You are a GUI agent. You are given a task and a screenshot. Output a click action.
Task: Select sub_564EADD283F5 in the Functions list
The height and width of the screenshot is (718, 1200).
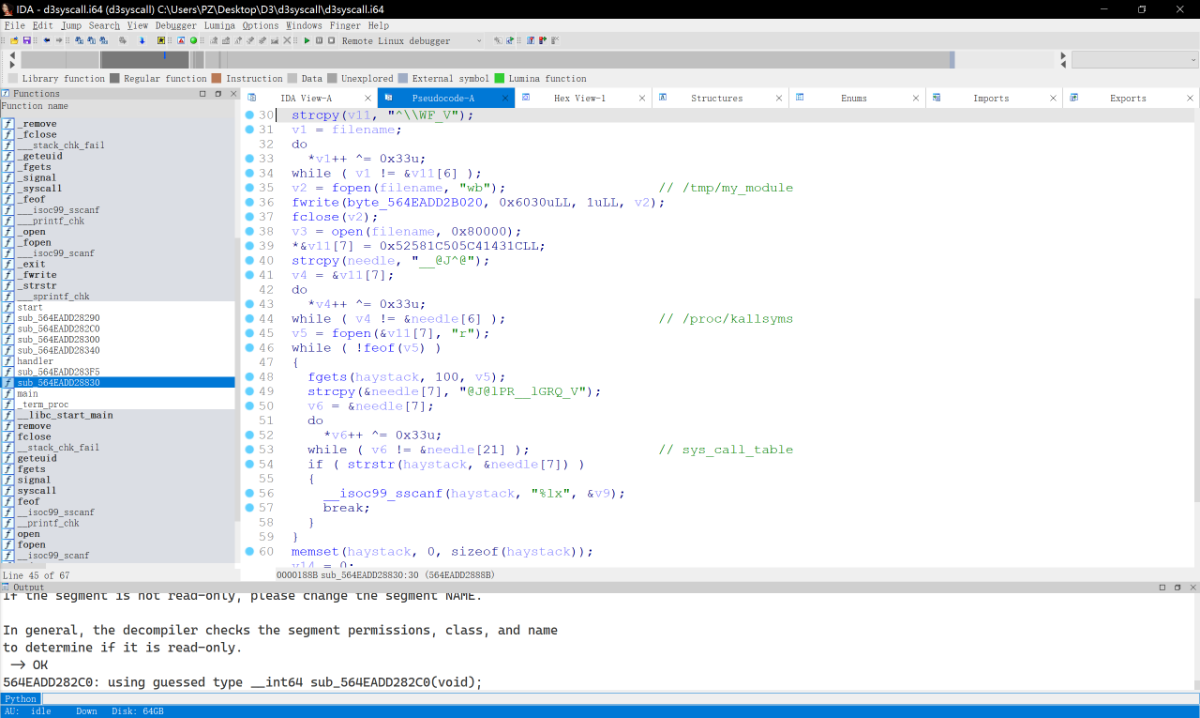pos(118,372)
